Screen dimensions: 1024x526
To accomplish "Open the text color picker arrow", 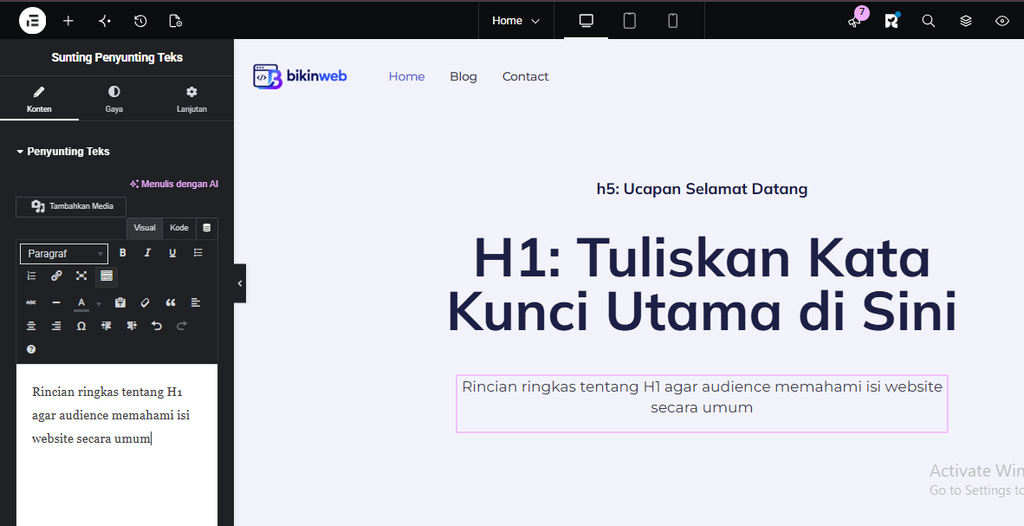I will click(x=99, y=304).
